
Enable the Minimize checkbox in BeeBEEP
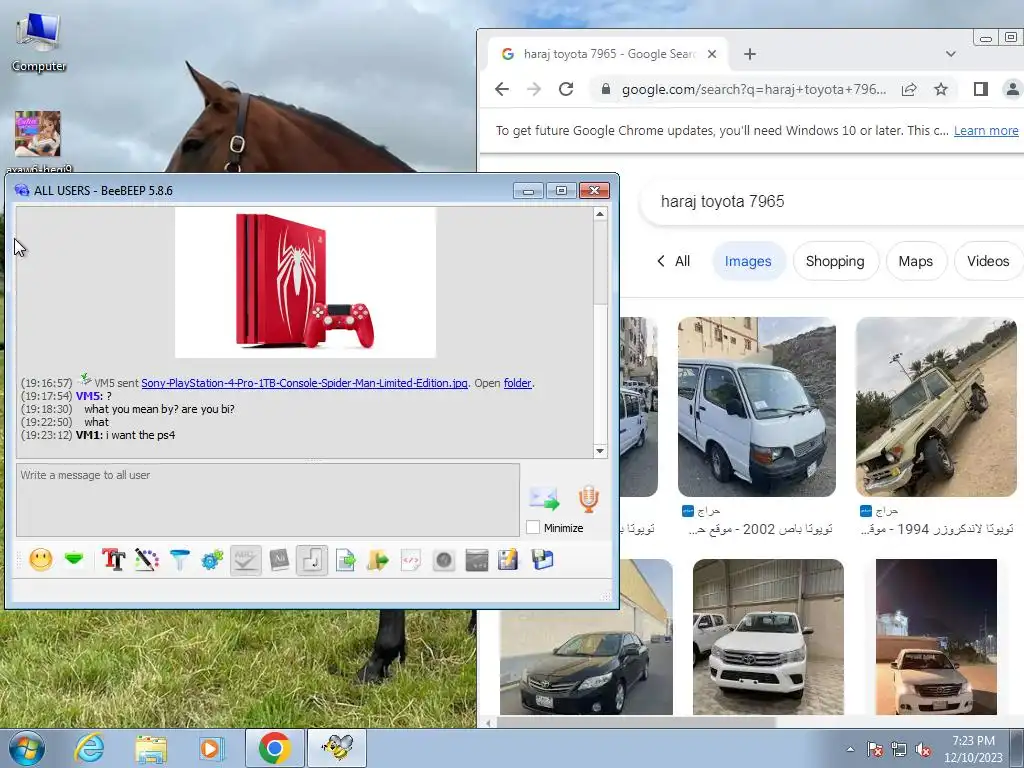coord(533,528)
